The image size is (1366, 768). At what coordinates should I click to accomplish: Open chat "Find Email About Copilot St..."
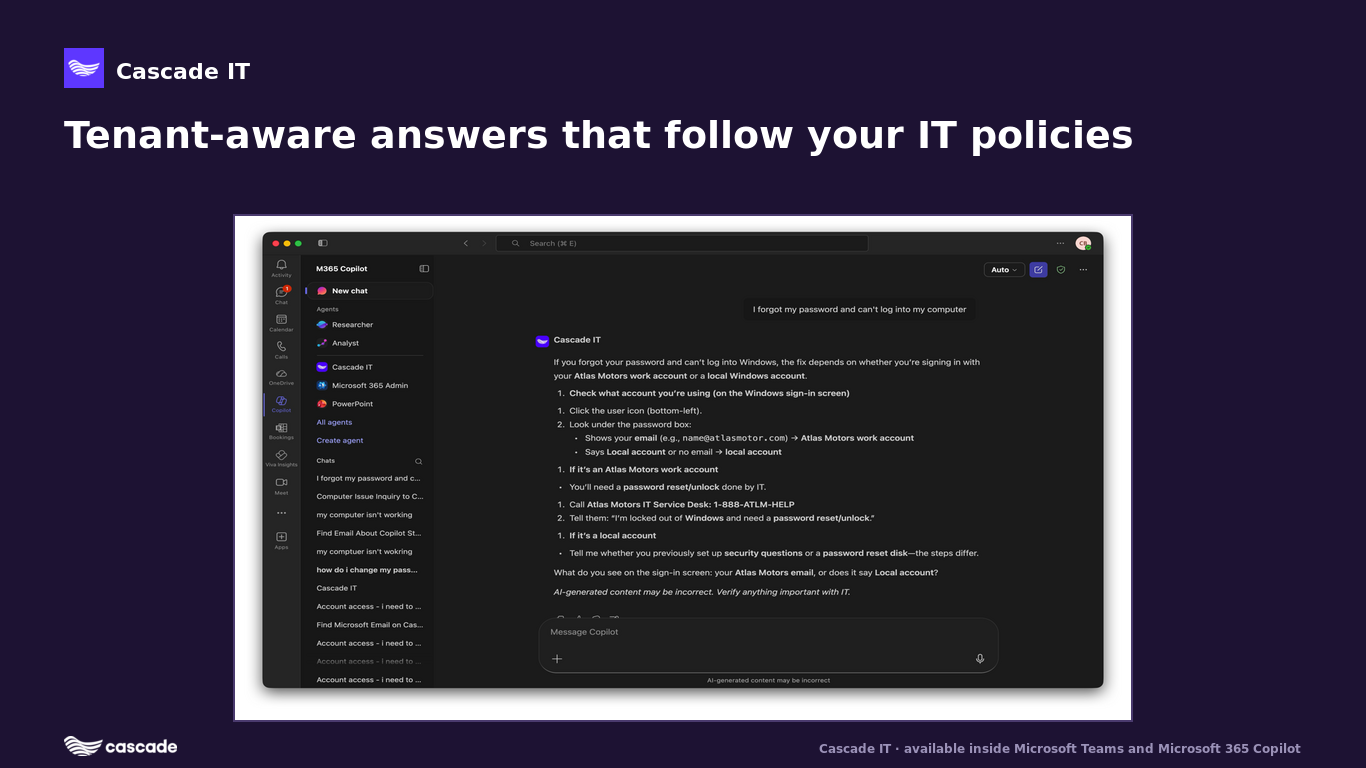[369, 534]
